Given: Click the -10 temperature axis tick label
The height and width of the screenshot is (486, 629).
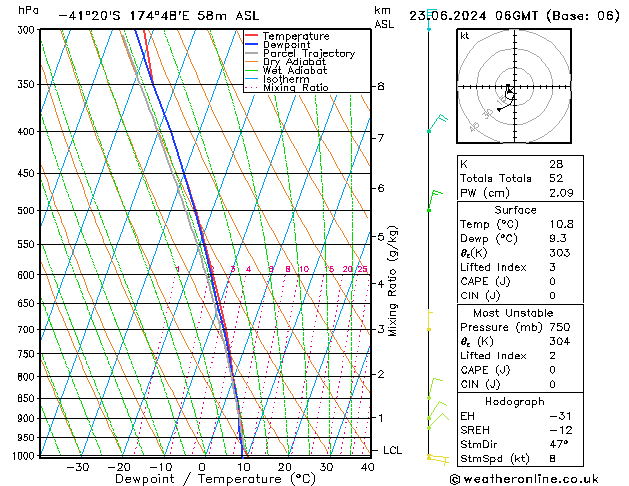Looking at the screenshot, I should (160, 467).
